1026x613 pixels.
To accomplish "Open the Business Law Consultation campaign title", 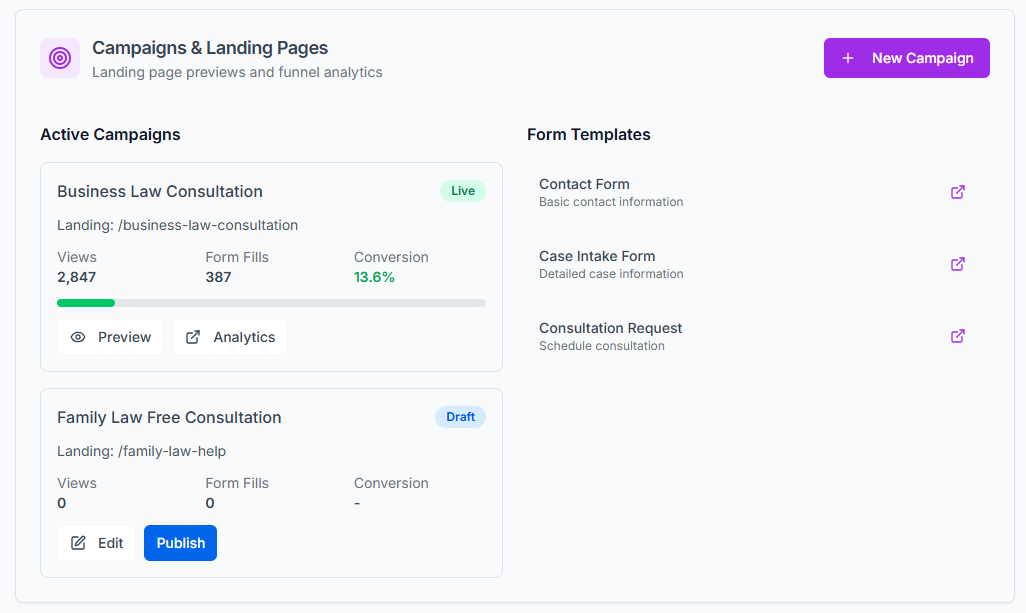I will [x=160, y=191].
